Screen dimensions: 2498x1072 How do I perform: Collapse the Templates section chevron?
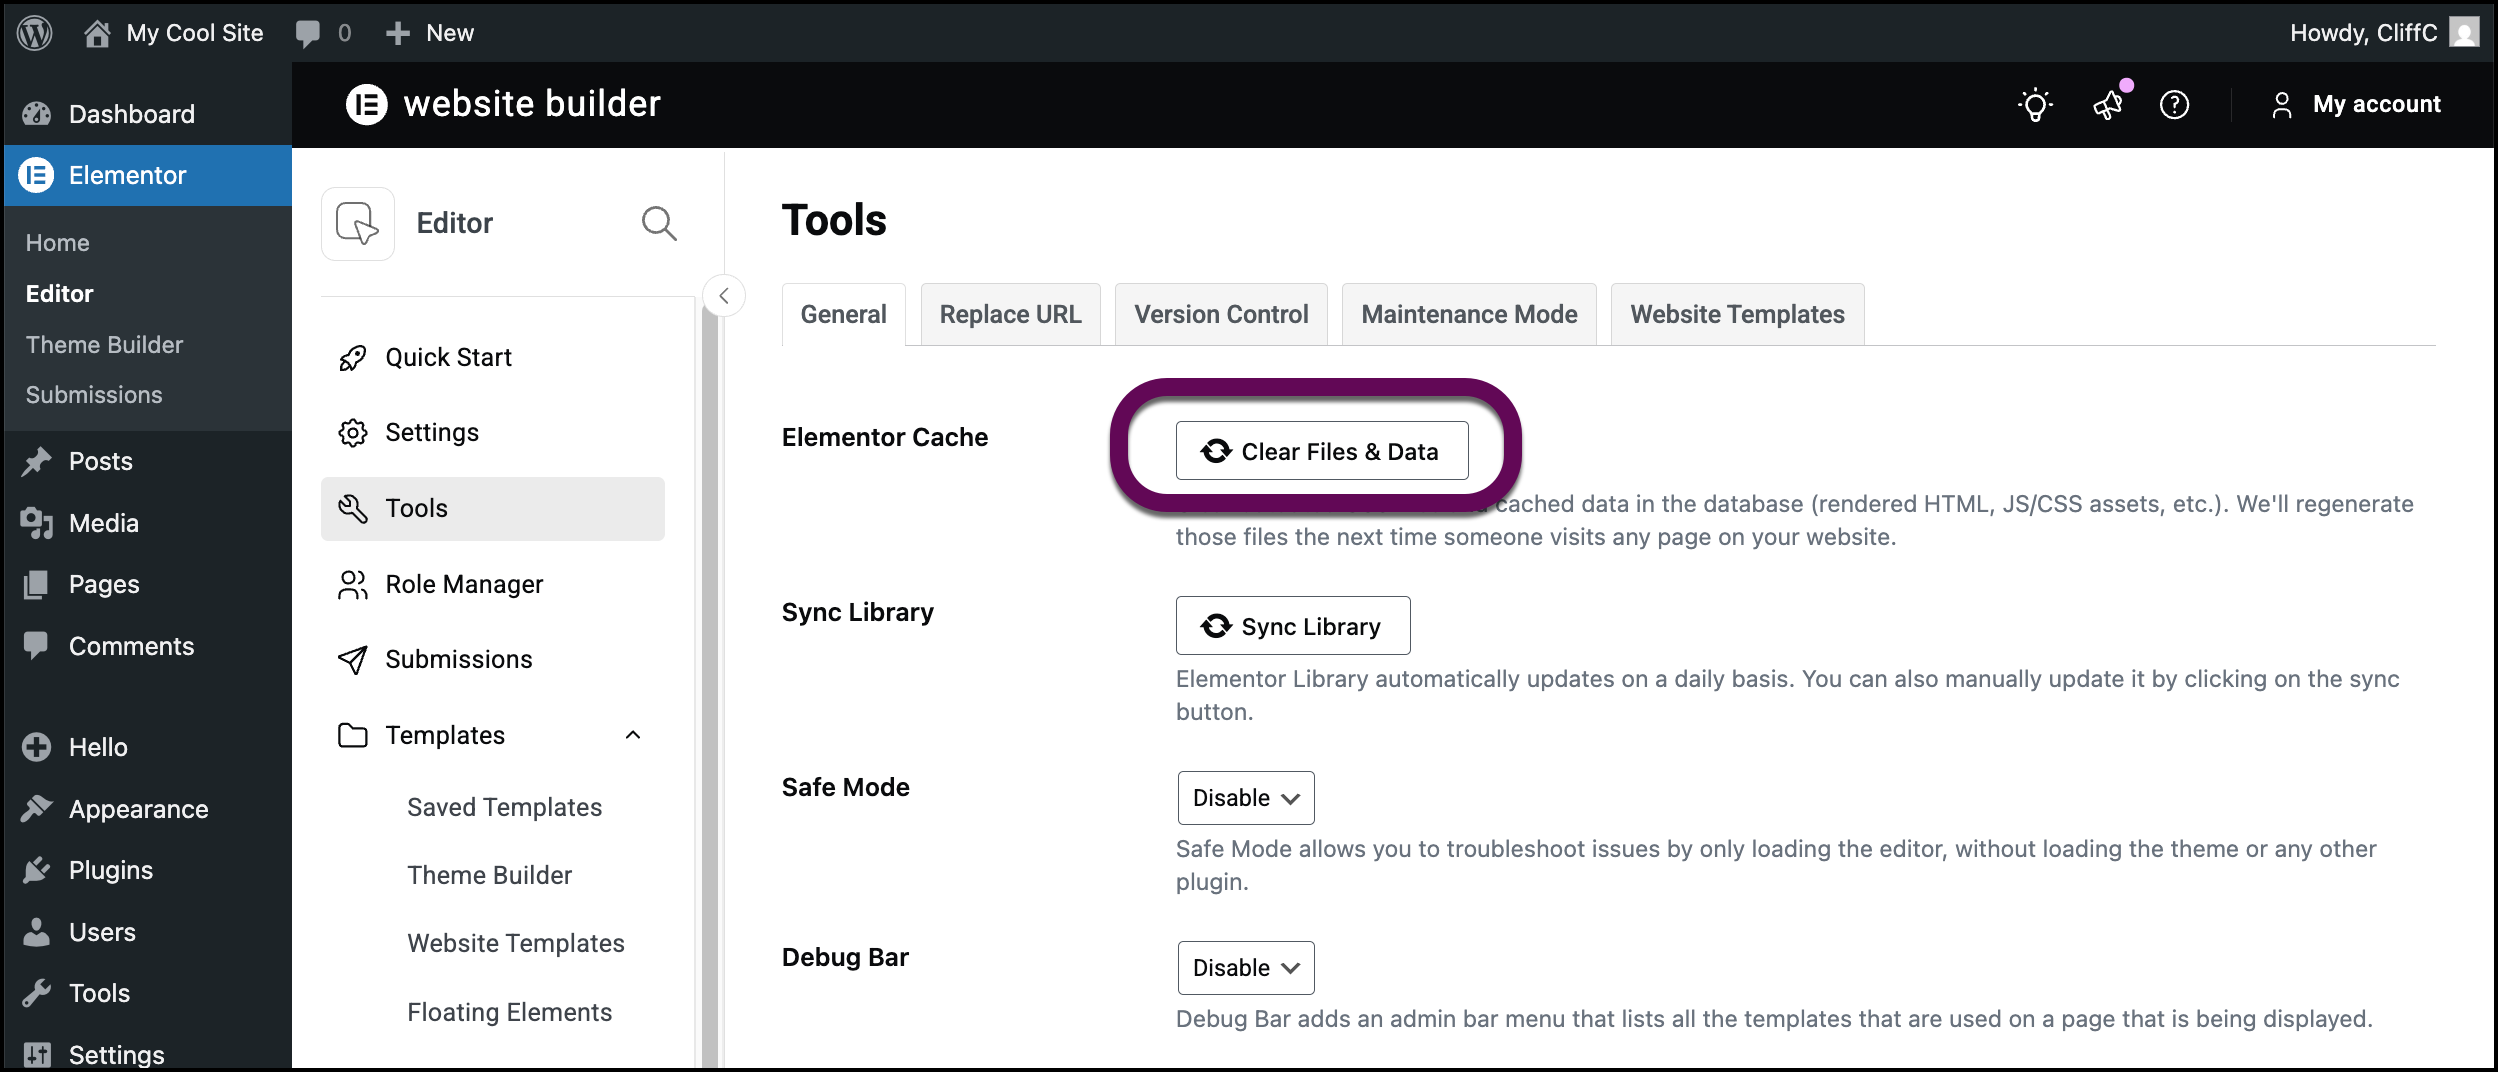tap(632, 735)
